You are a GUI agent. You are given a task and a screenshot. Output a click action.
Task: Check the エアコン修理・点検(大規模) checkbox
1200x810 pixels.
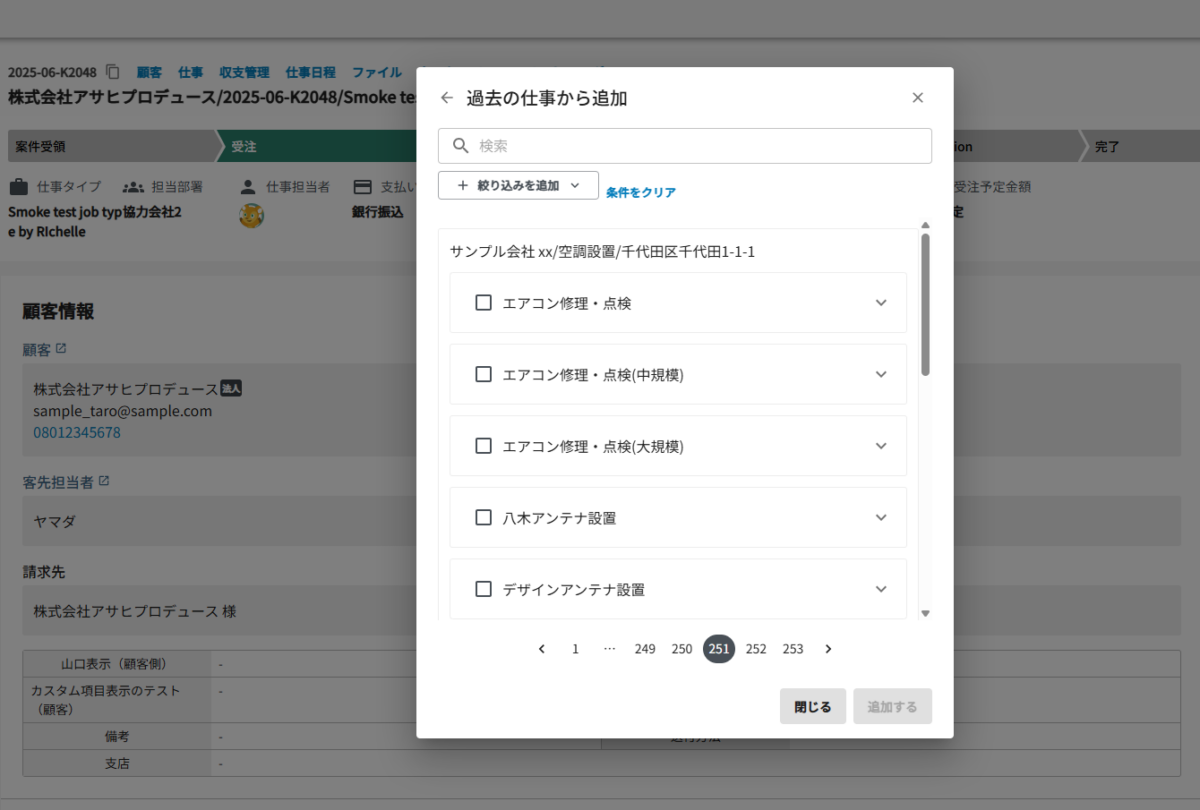(483, 446)
